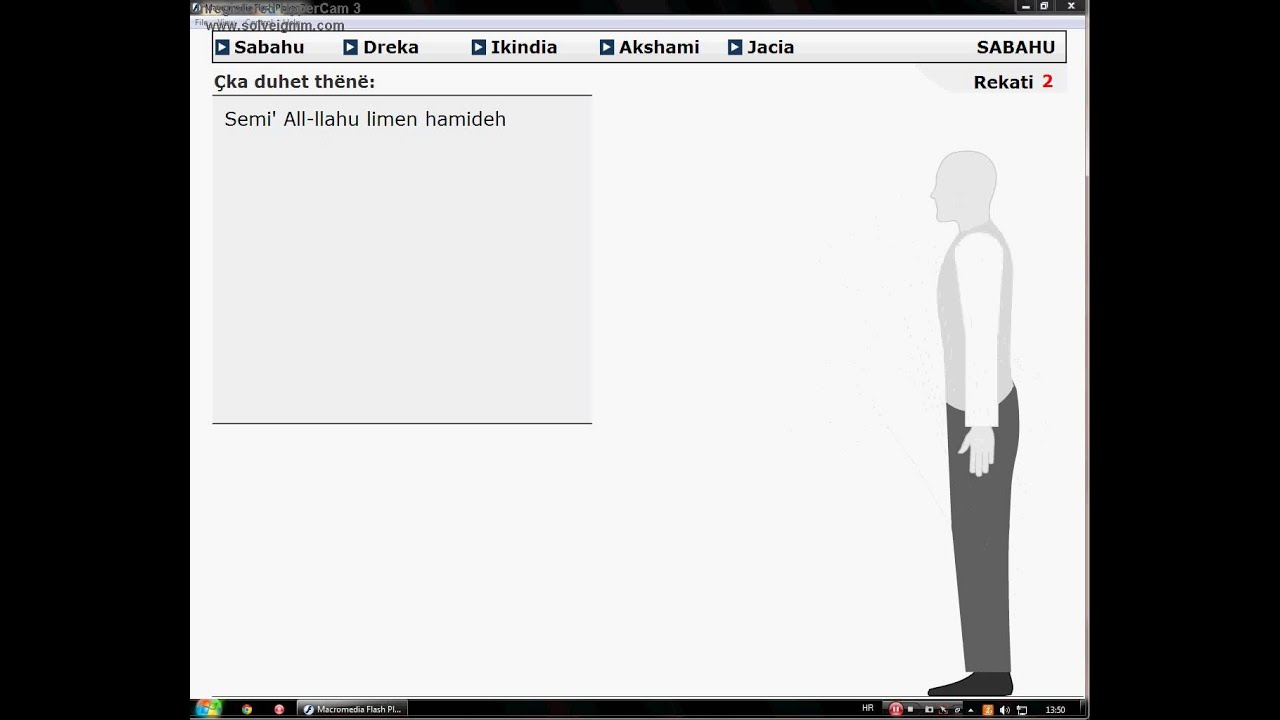Click the red round taskbar icon
The image size is (1280, 720).
[x=279, y=710]
